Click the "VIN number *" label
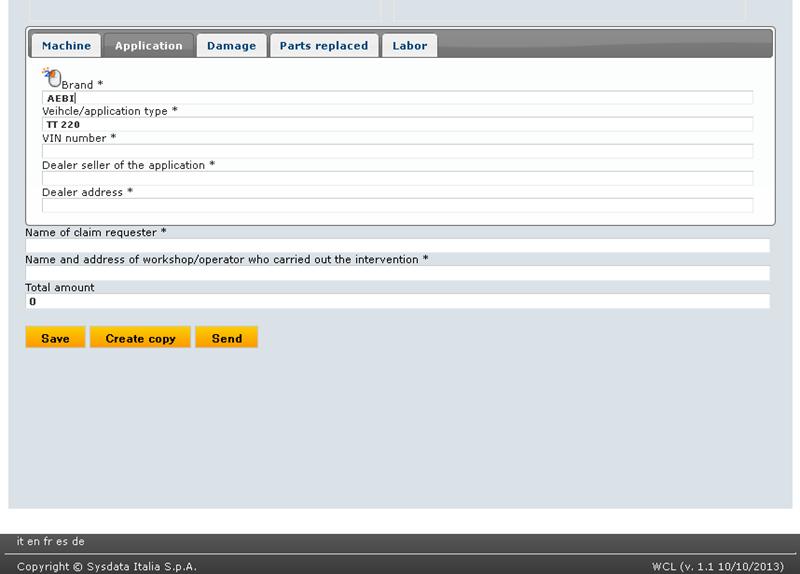This screenshot has height=574, width=800. [x=79, y=138]
